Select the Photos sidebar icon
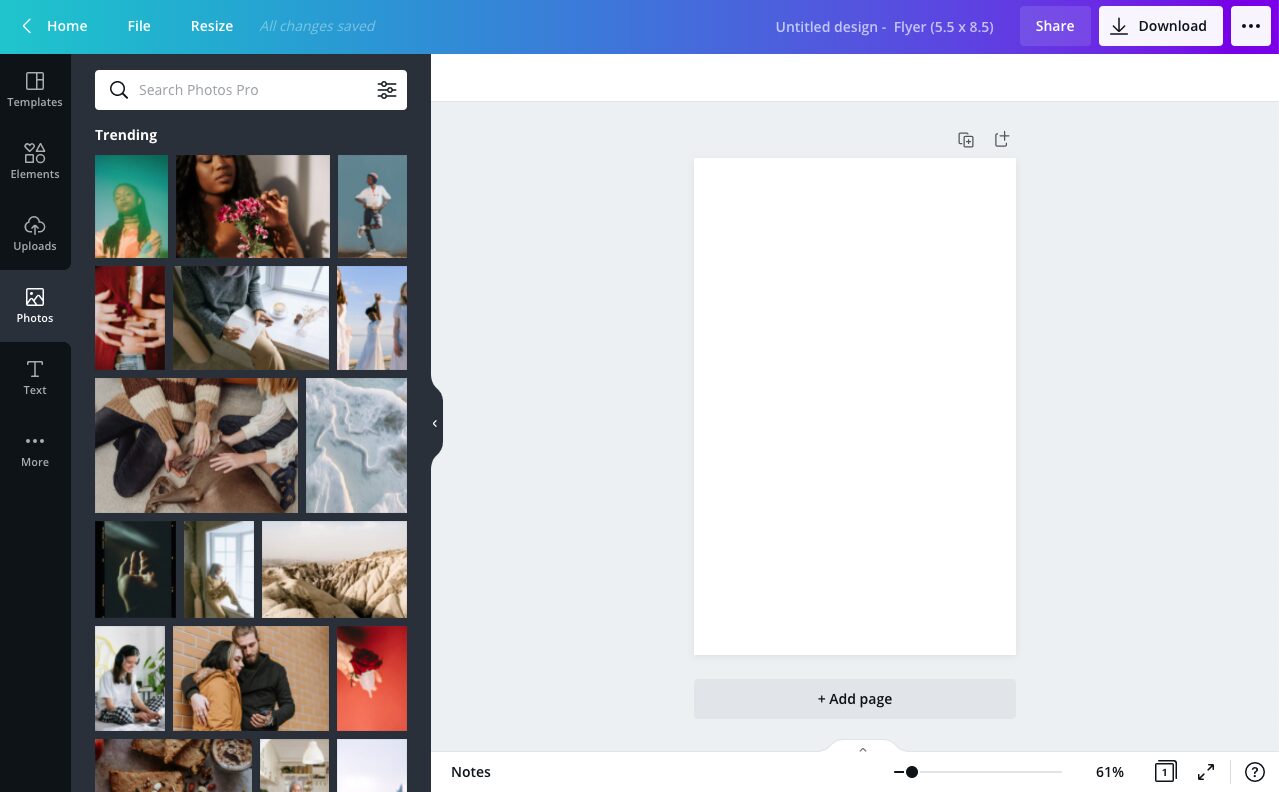This screenshot has height=792, width=1279. pos(35,305)
